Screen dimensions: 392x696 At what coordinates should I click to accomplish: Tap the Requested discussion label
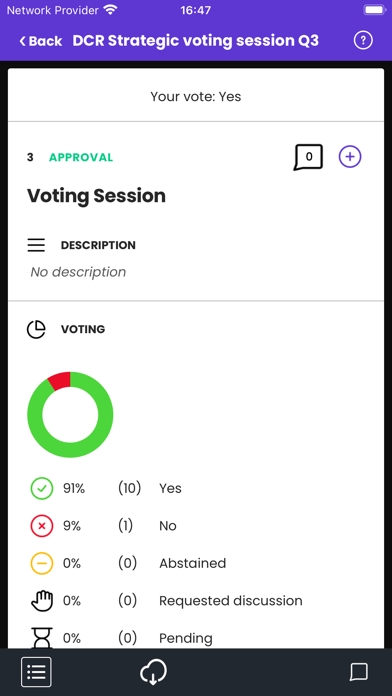pos(231,601)
